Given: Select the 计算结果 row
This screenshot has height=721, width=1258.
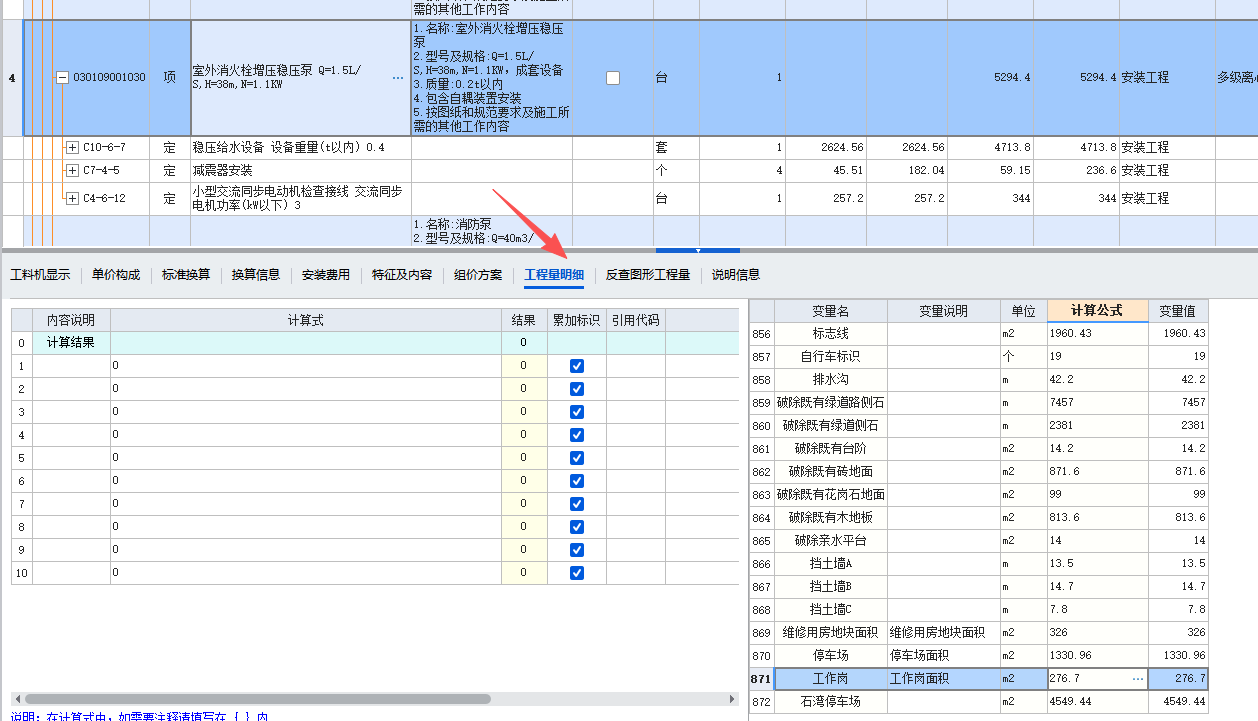Looking at the screenshot, I should [374, 343].
